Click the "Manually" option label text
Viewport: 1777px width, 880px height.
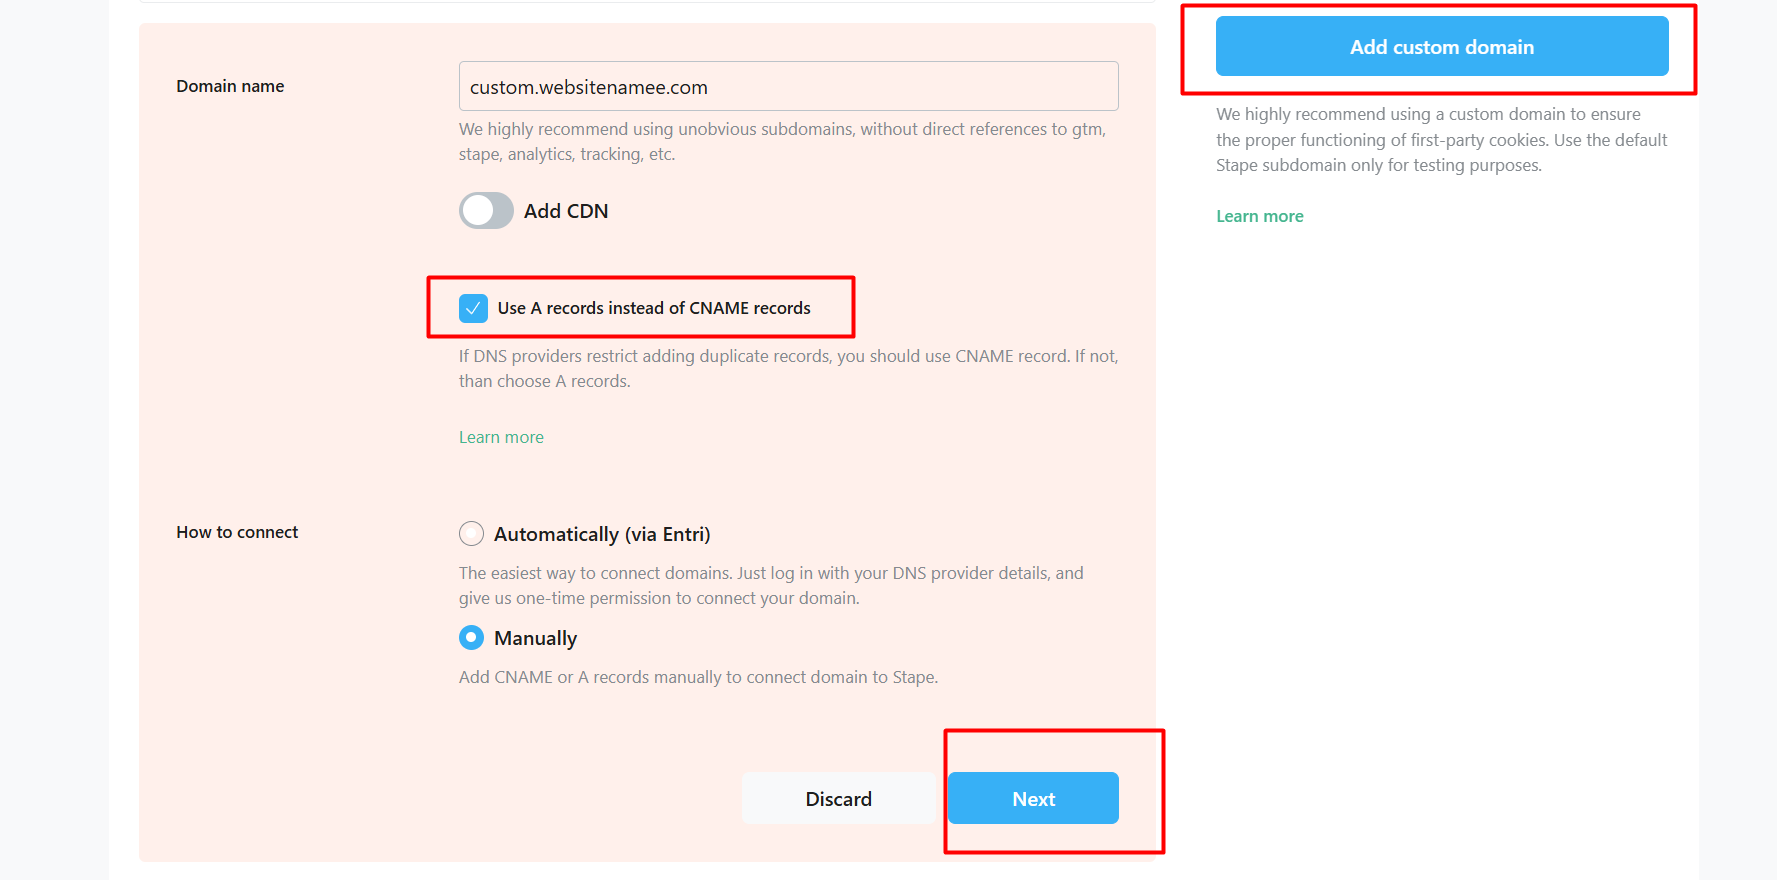click(535, 638)
